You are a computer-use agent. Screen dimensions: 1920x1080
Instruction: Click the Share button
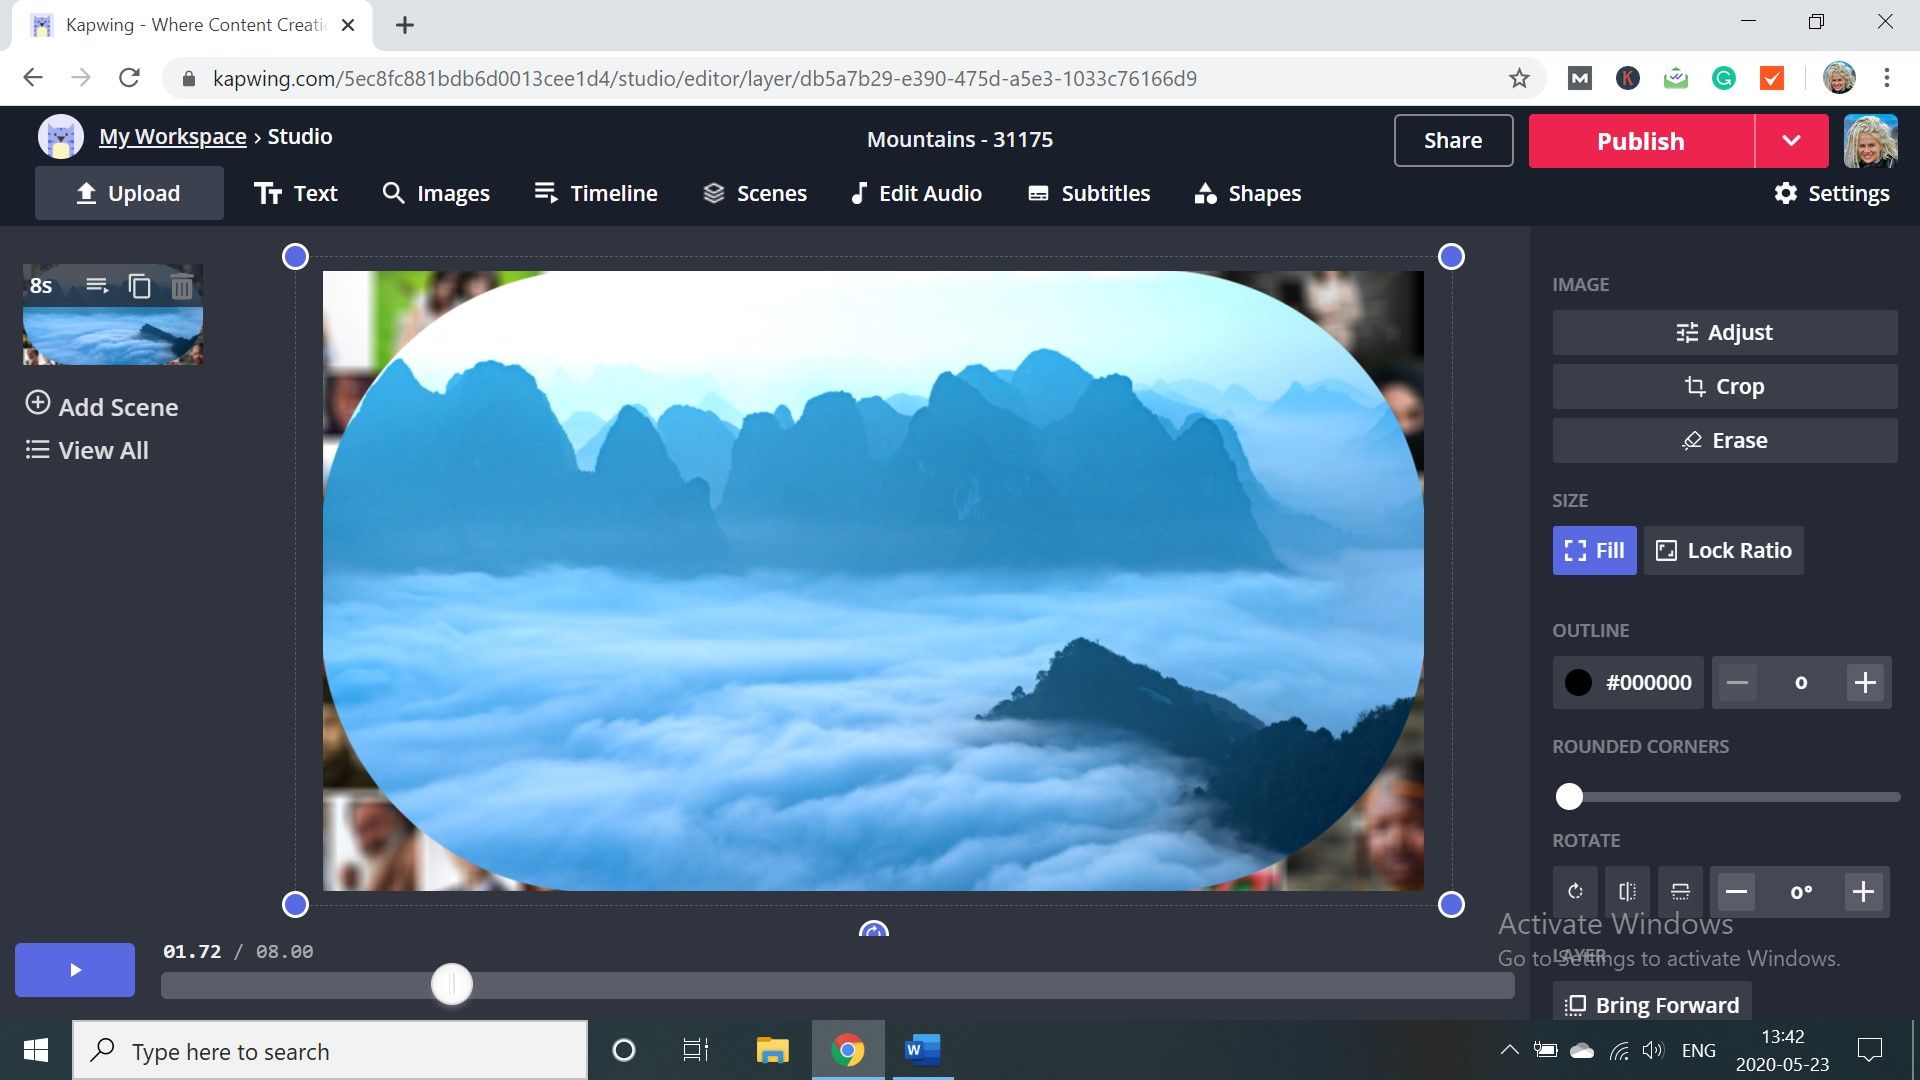click(x=1452, y=140)
